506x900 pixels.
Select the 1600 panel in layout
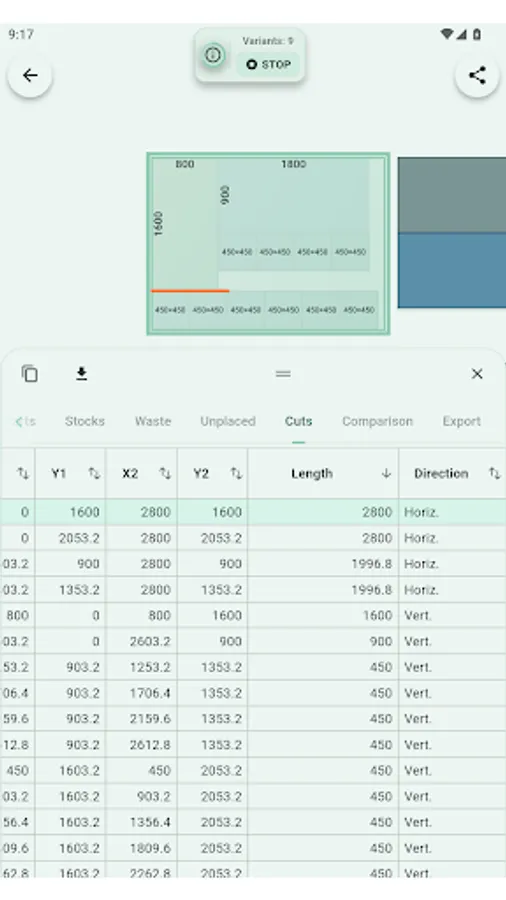[x=184, y=224]
